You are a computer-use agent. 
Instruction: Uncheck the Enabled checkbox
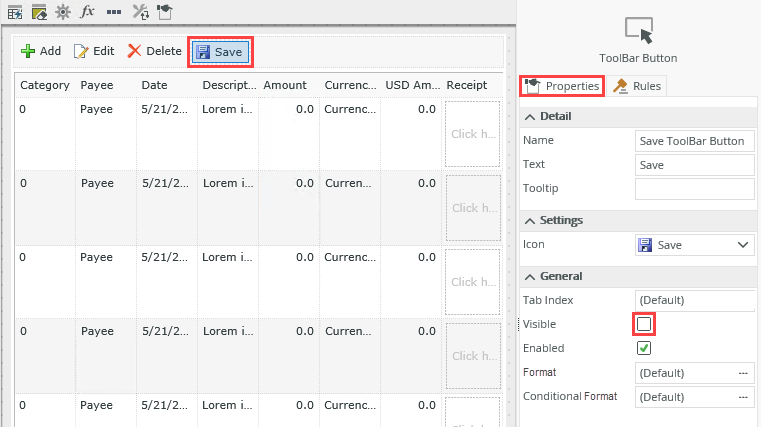644,348
